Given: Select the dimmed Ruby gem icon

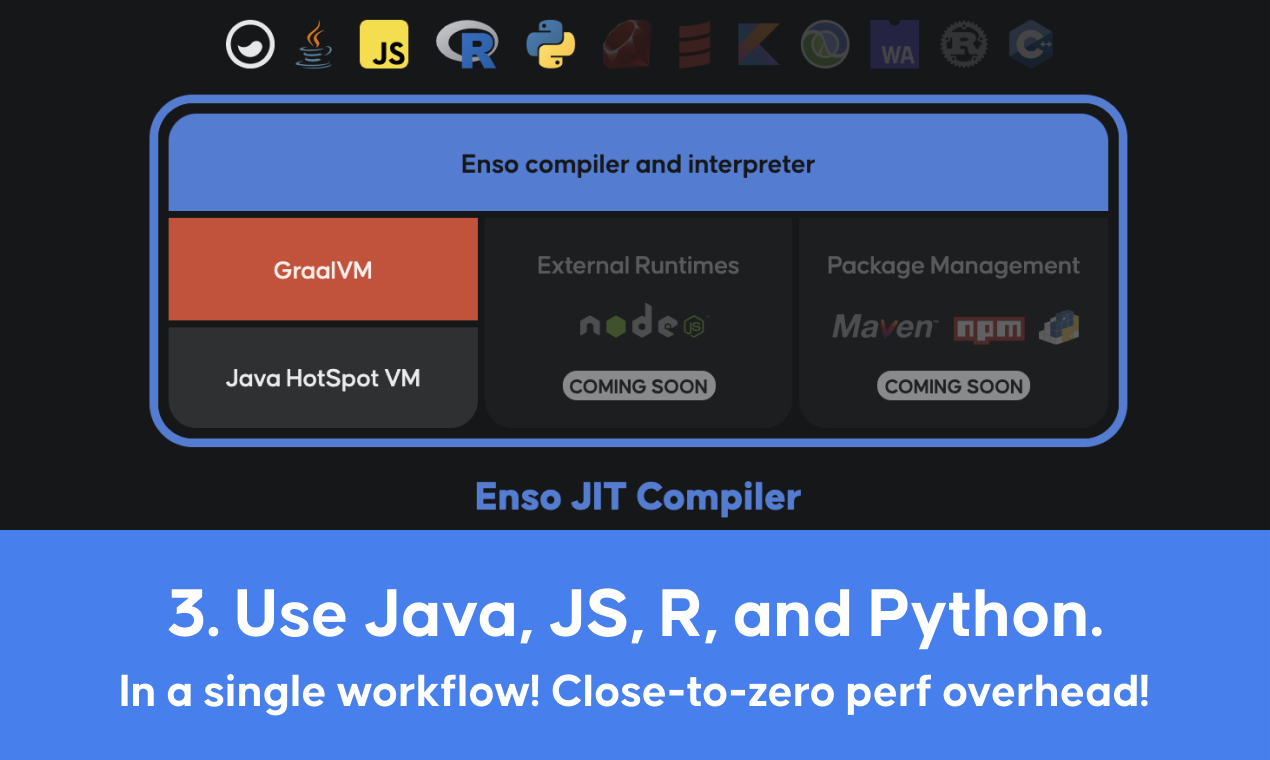Looking at the screenshot, I should [627, 45].
